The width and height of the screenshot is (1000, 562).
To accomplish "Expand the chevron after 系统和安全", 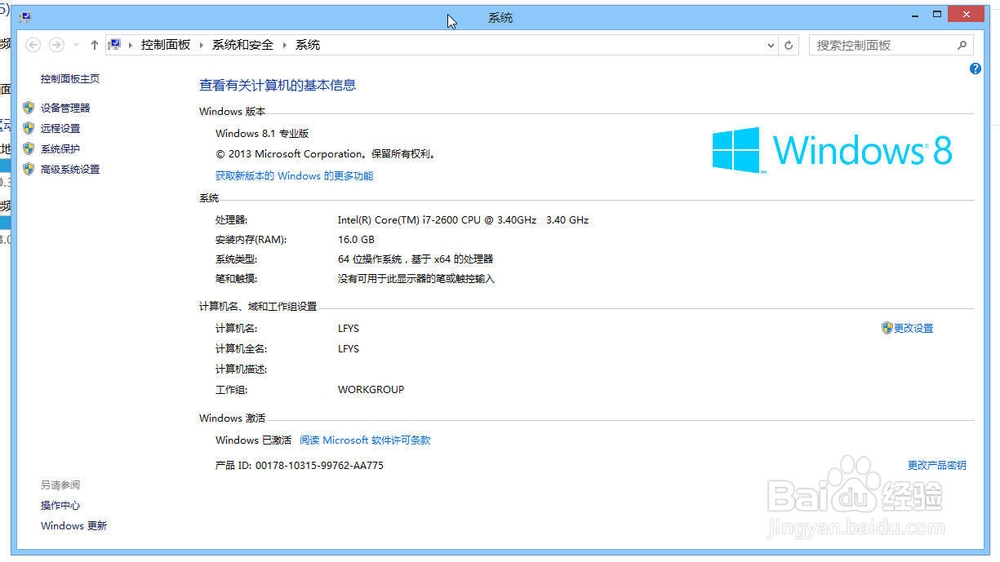I will [284, 45].
